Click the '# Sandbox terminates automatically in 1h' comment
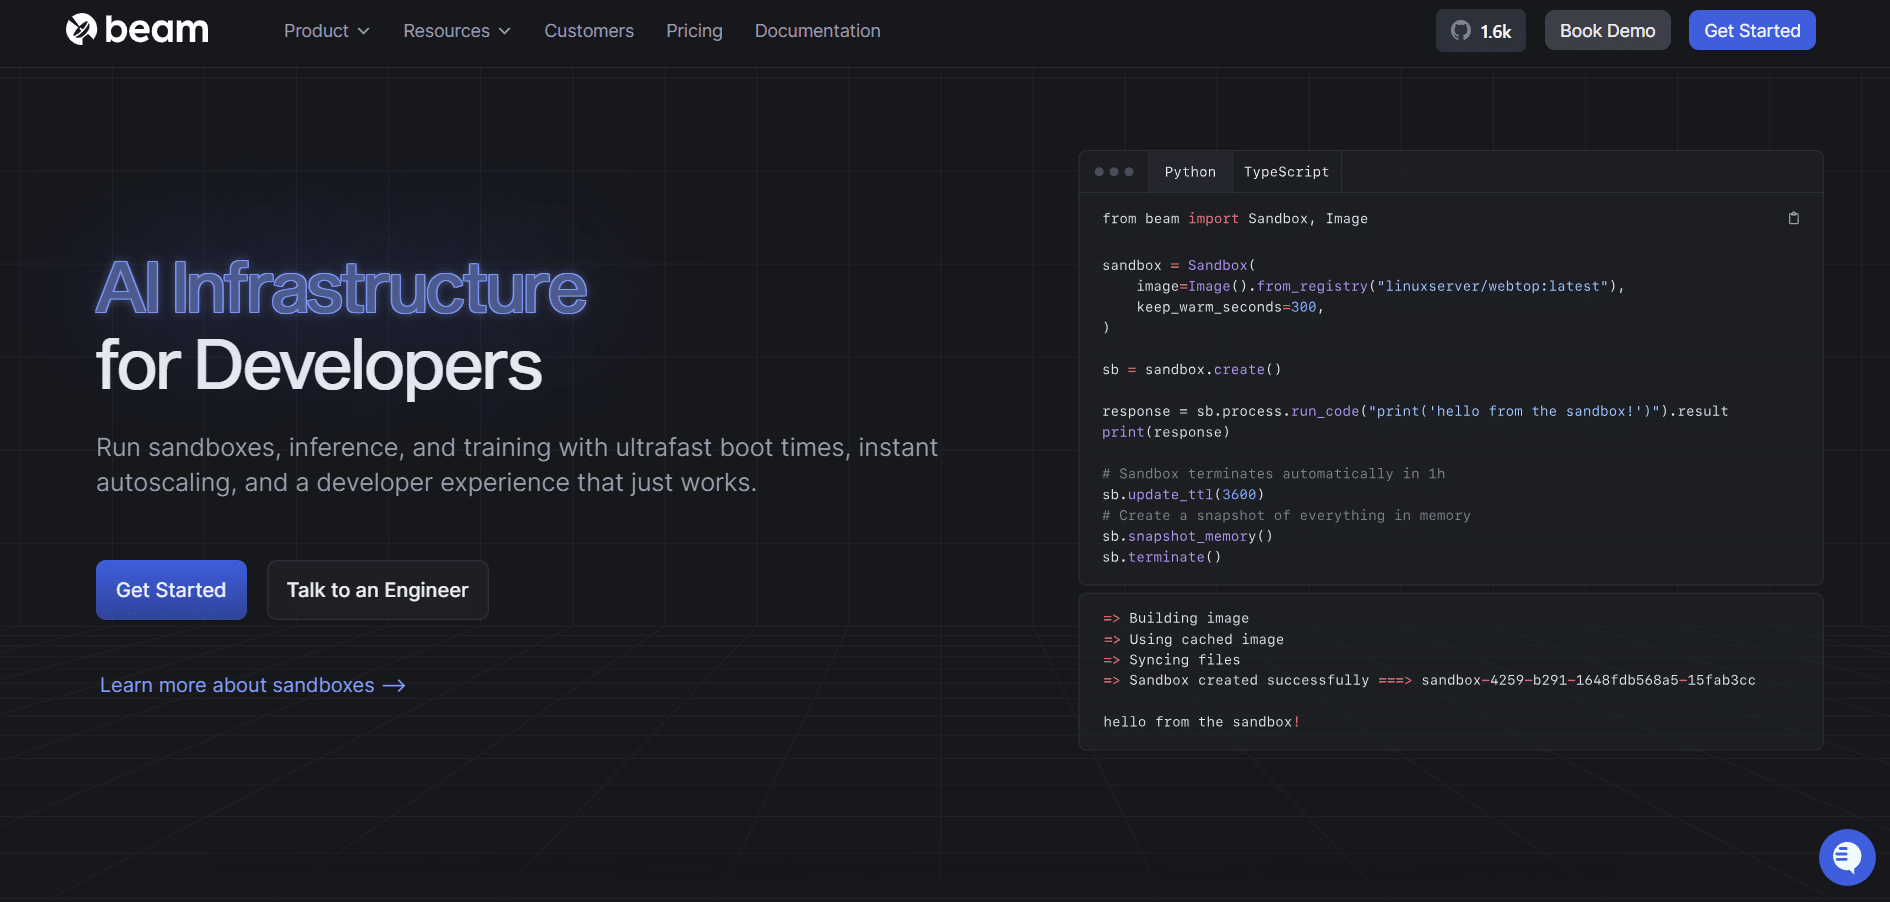 pyautogui.click(x=1273, y=474)
